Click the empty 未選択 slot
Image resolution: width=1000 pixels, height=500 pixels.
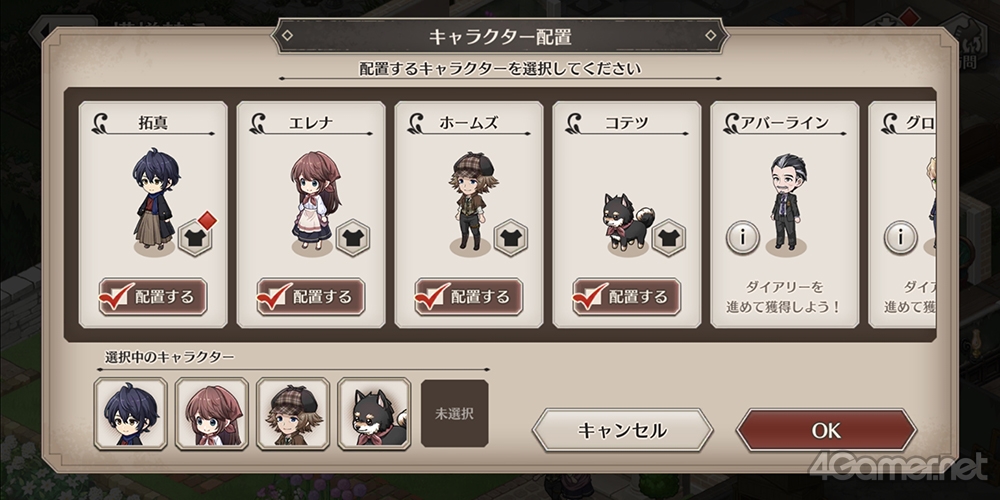[x=455, y=414]
